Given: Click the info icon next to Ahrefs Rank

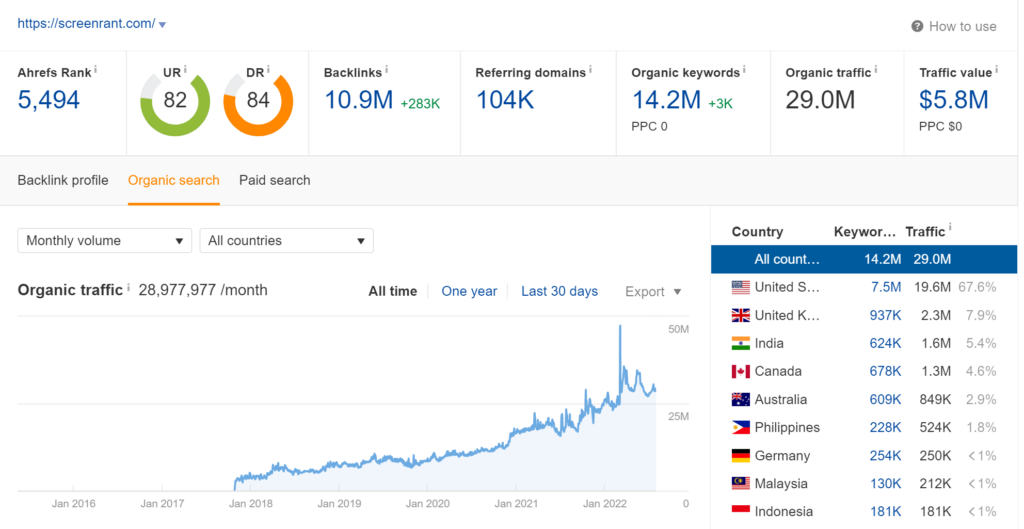Looking at the screenshot, I should pos(95,69).
